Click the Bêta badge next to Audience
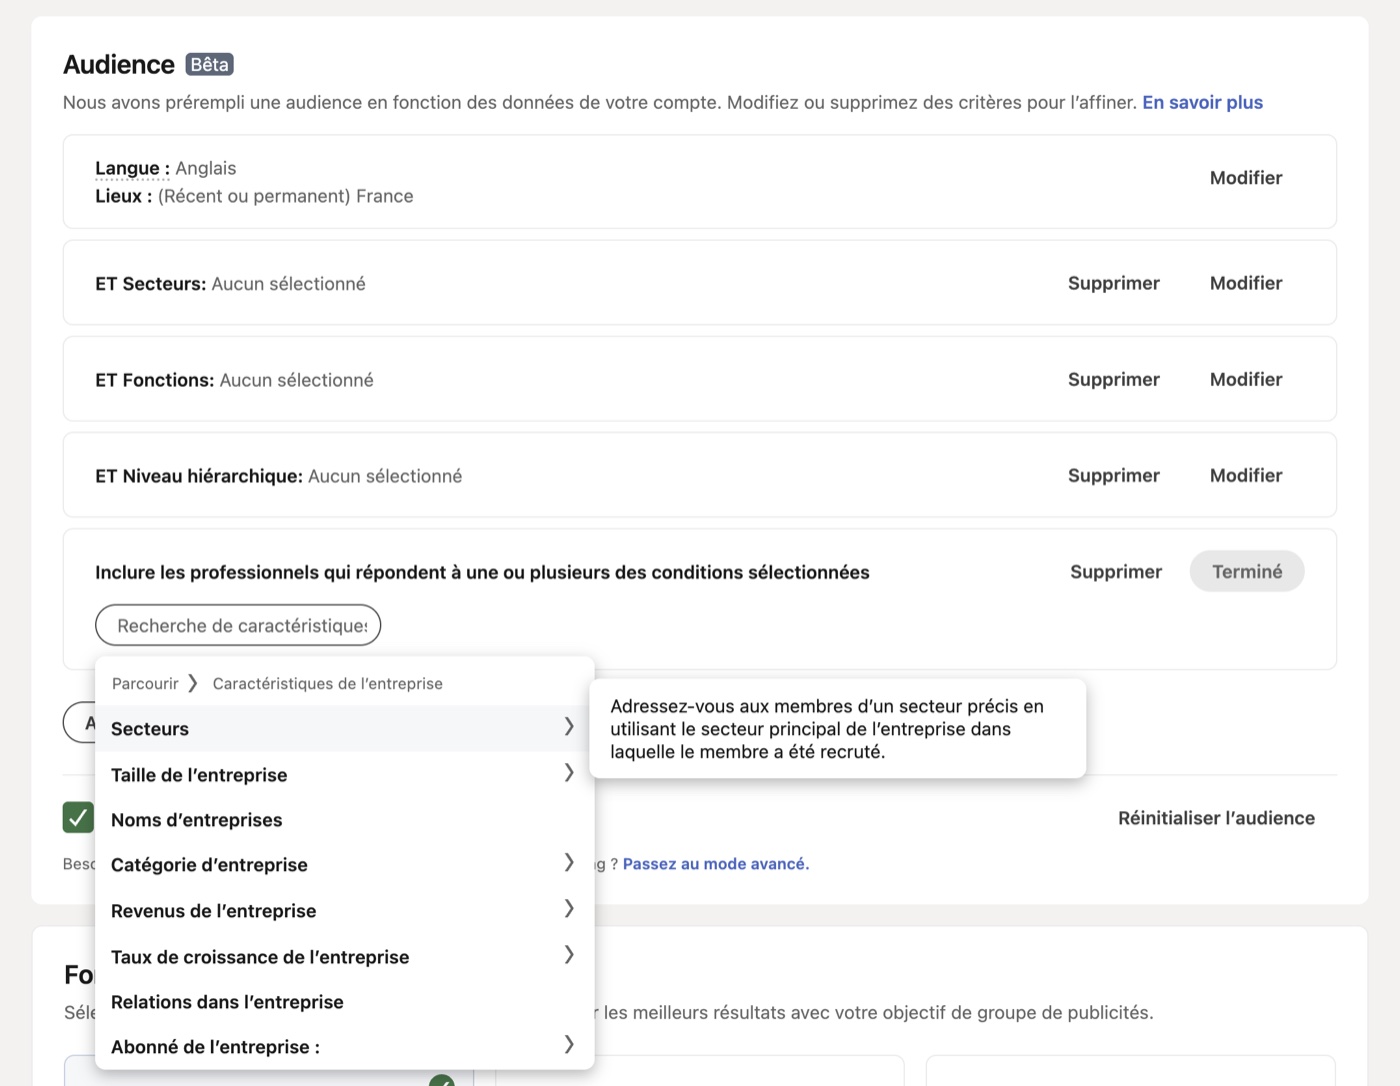1400x1086 pixels. pyautogui.click(x=209, y=64)
